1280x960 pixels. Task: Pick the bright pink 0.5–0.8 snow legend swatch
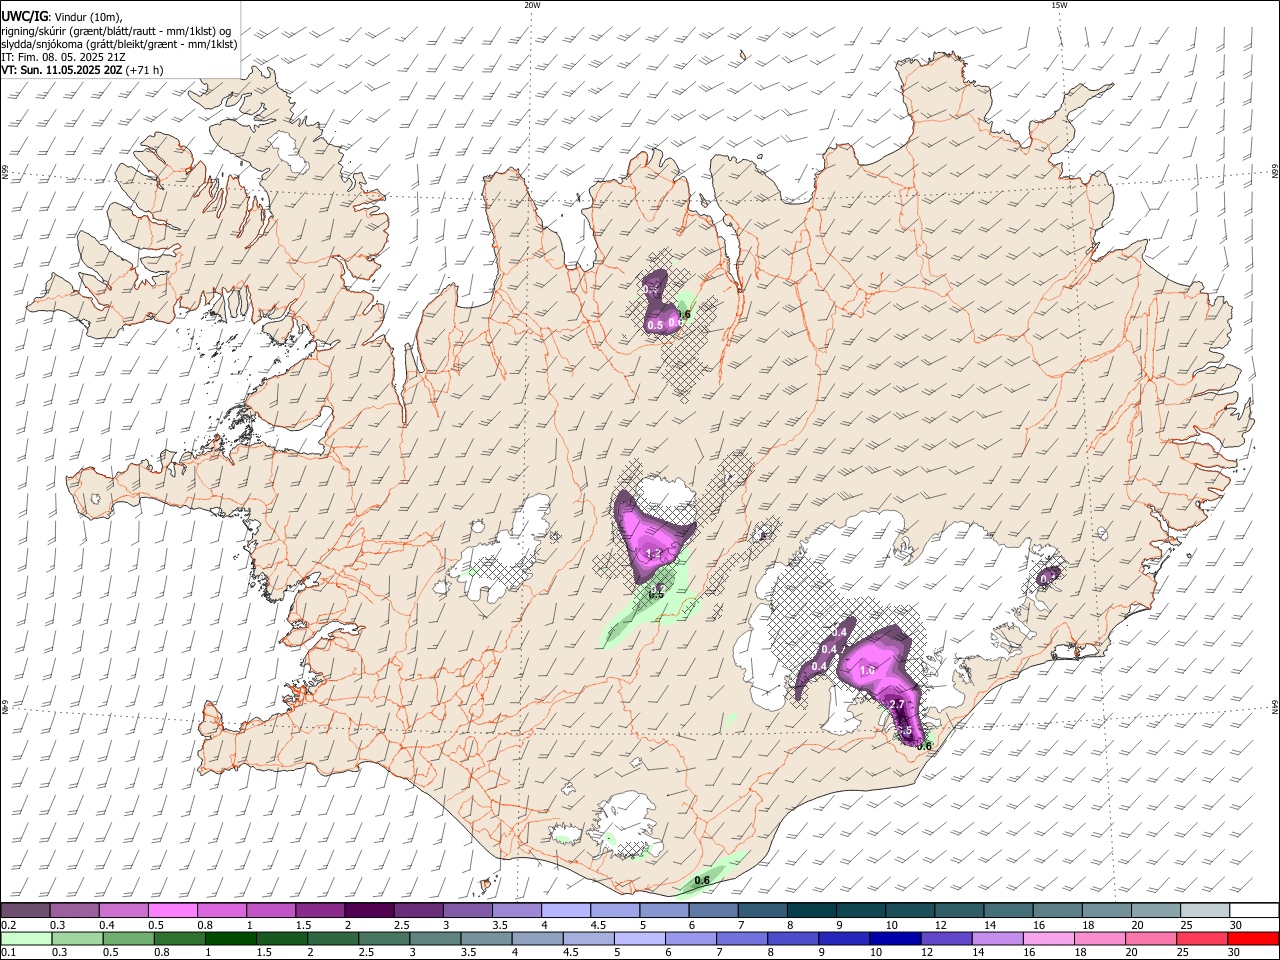[171, 911]
